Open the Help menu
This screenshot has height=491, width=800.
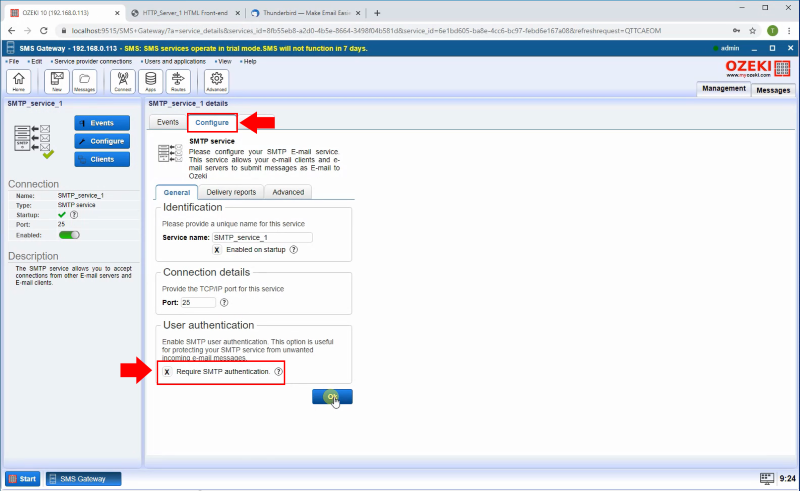coord(249,61)
